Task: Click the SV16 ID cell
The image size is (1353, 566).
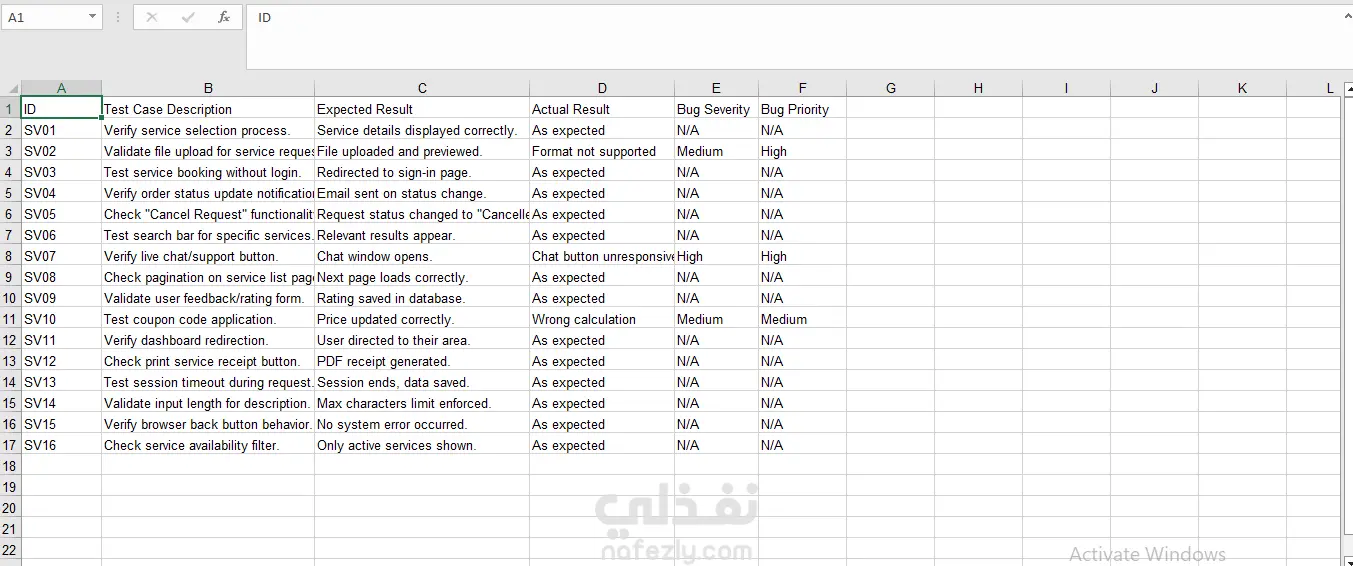Action: (61, 445)
